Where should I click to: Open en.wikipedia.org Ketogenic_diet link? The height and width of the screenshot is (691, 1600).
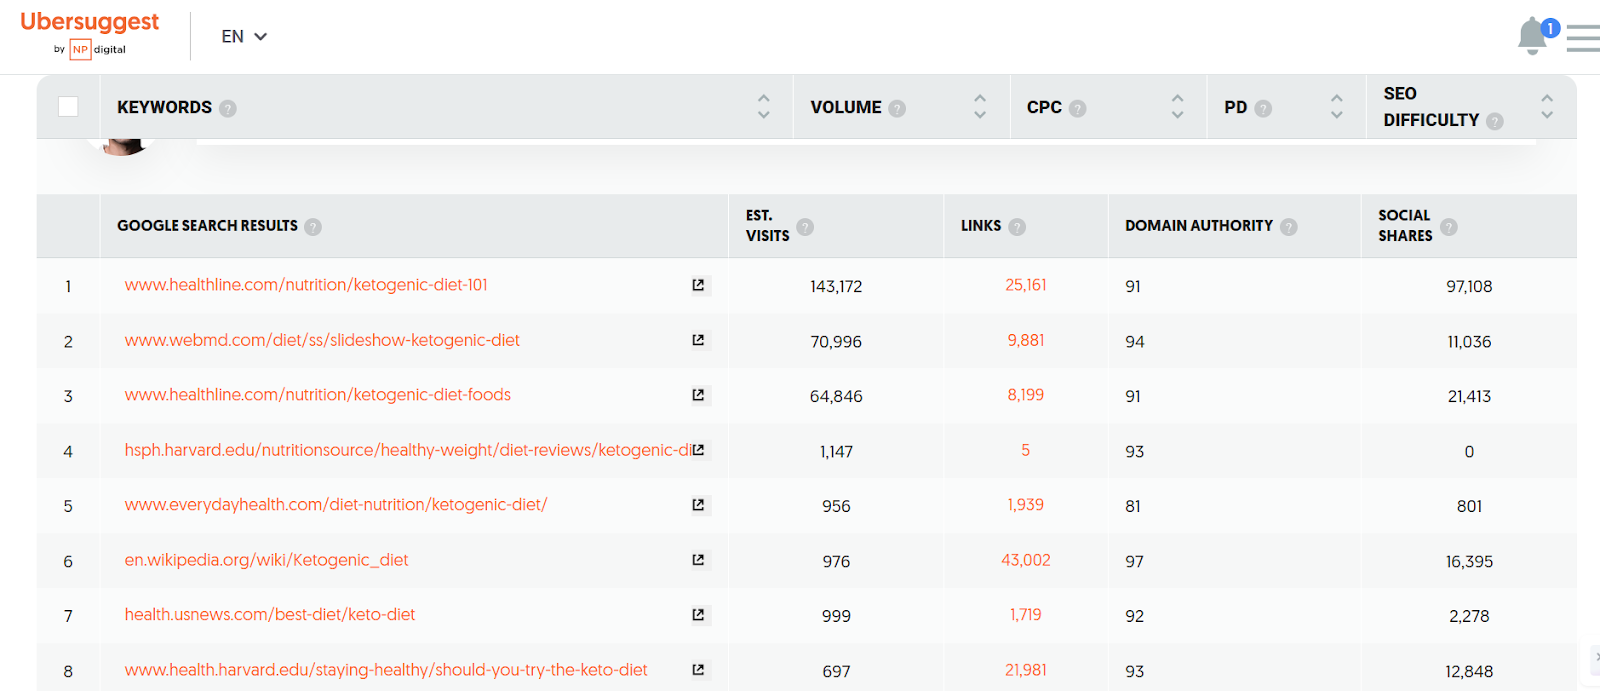[266, 560]
